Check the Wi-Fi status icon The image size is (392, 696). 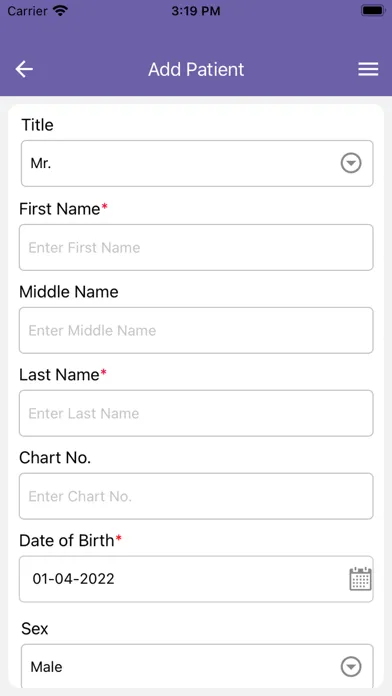[59, 11]
